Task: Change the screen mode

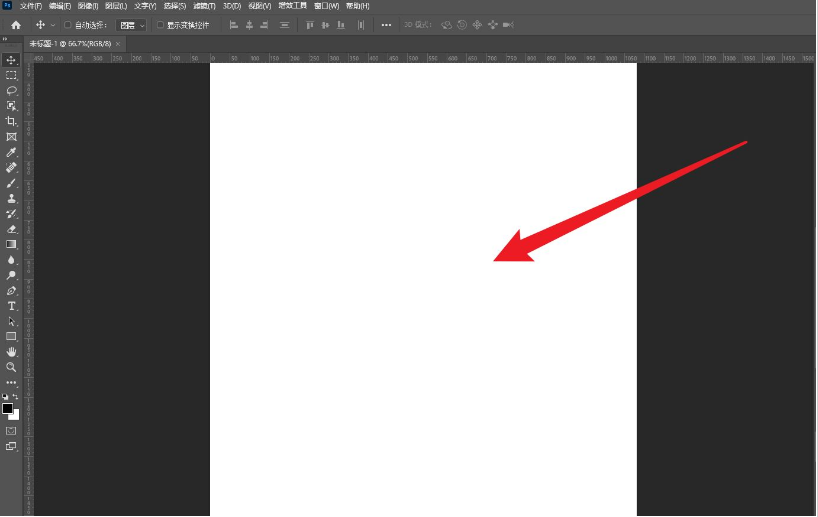Action: point(11,446)
